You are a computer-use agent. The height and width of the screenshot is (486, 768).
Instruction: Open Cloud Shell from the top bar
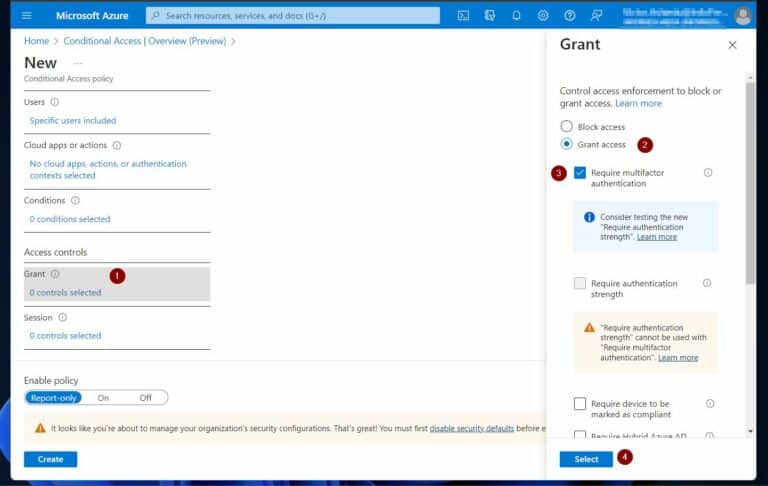463,16
